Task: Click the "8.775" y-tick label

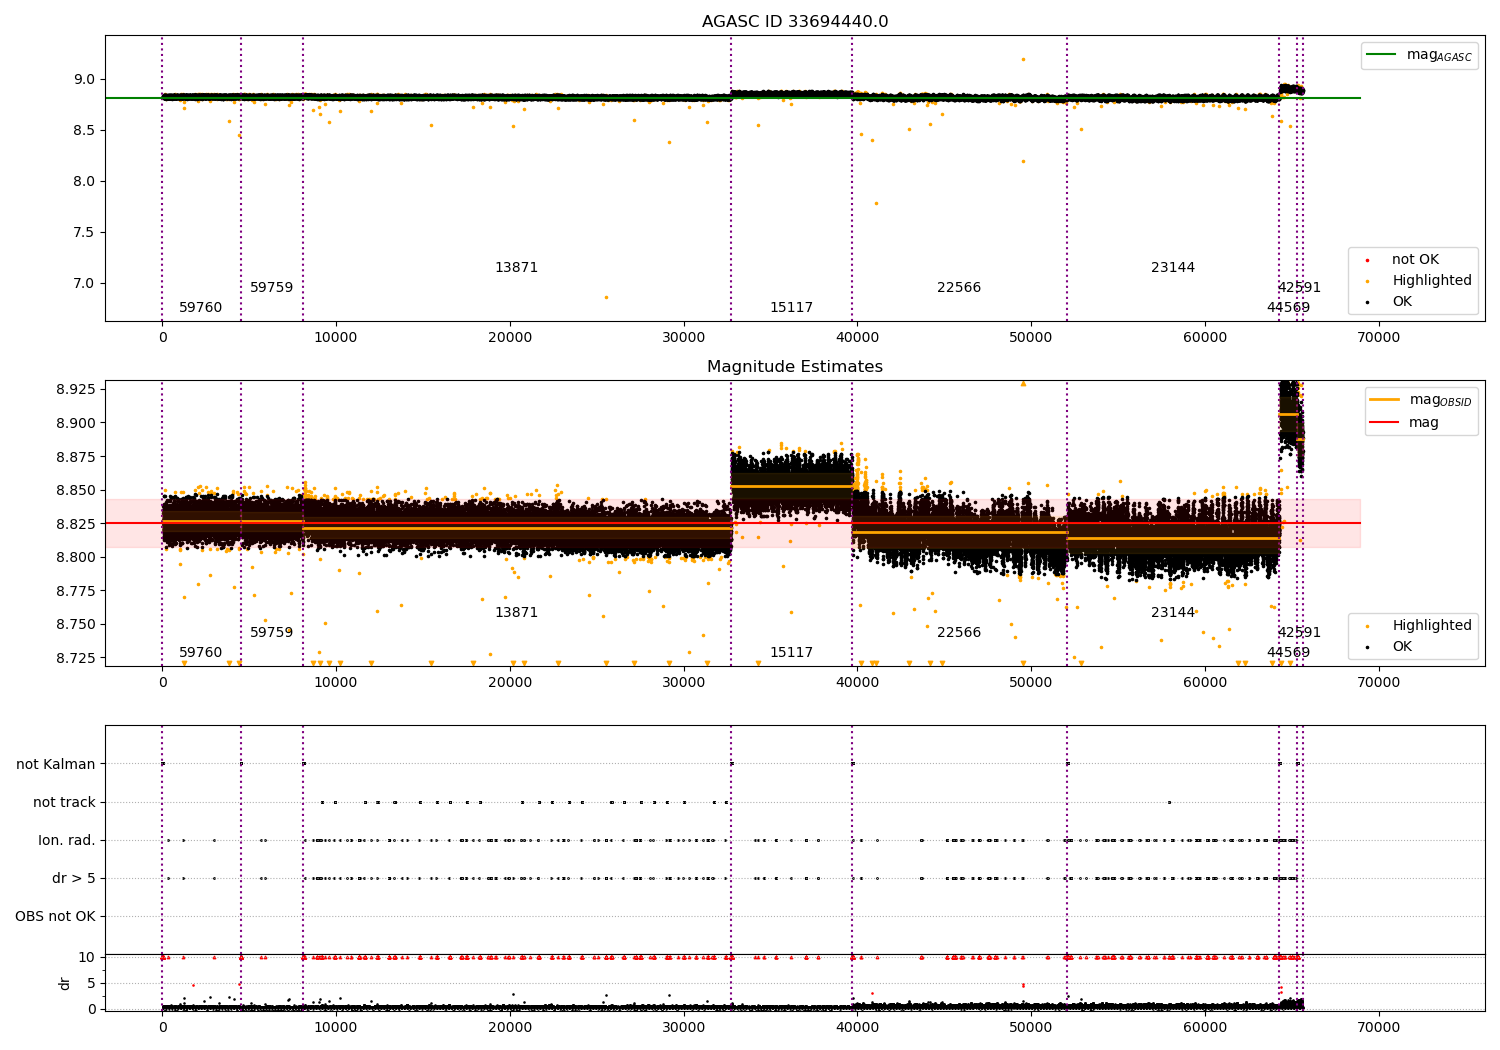Action: 75,591
